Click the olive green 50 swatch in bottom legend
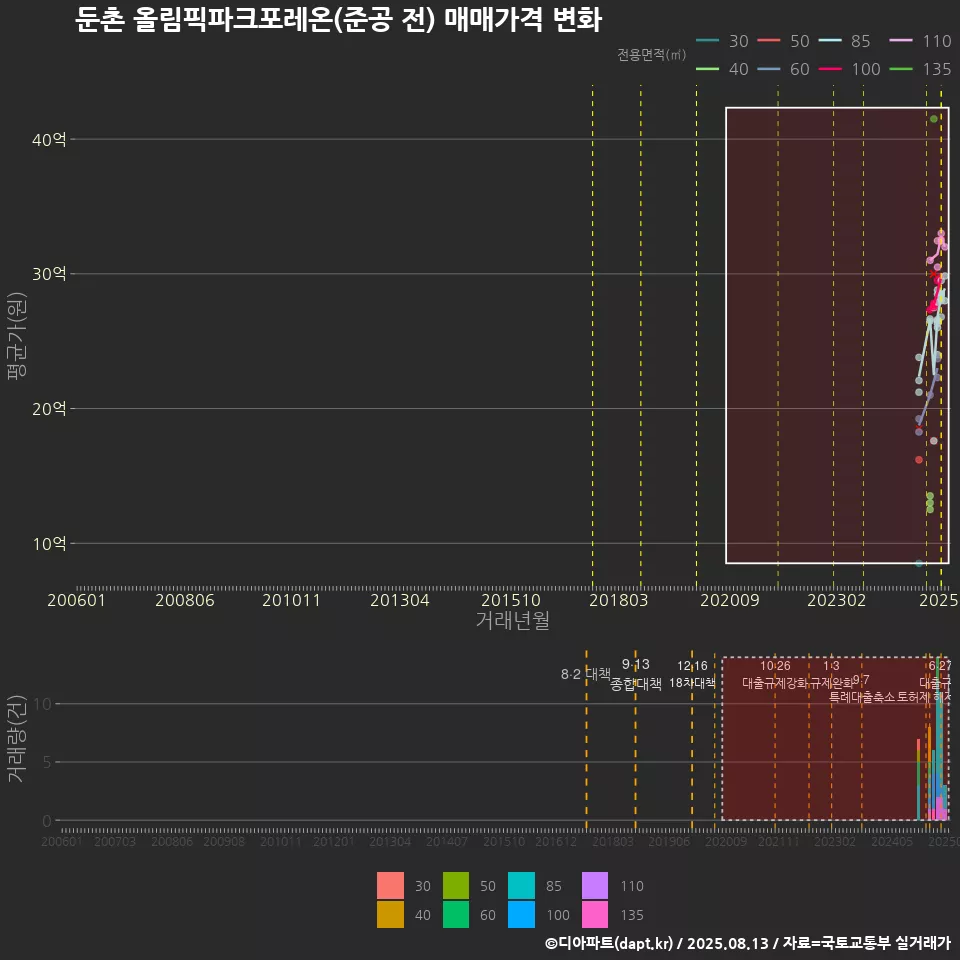Viewport: 960px width, 960px height. click(x=456, y=885)
